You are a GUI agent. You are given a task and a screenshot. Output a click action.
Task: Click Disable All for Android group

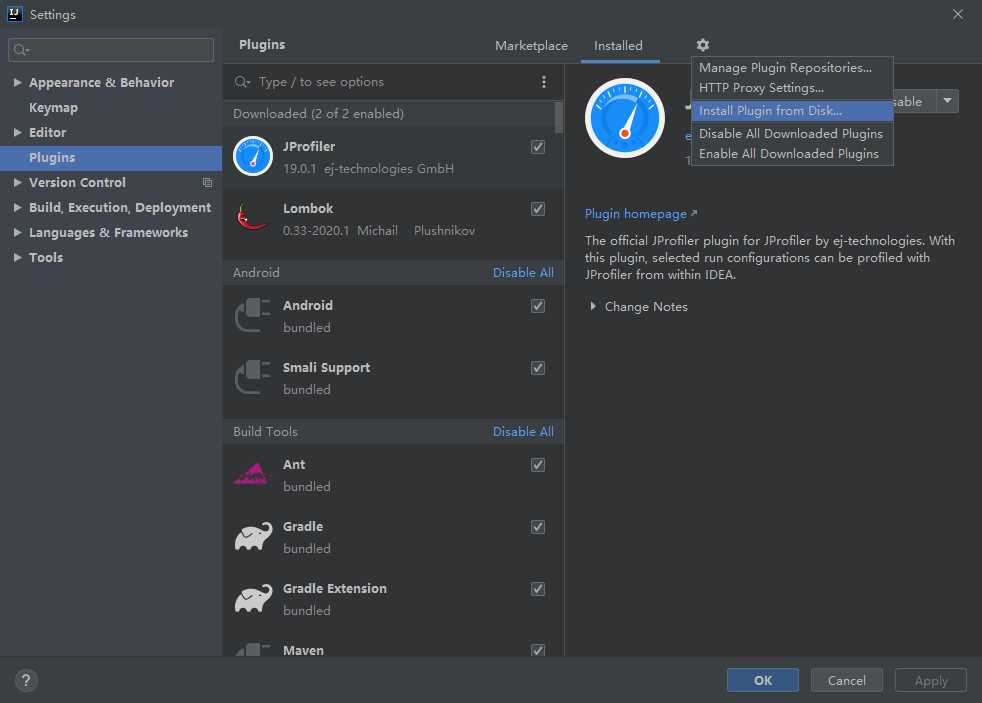pos(523,273)
